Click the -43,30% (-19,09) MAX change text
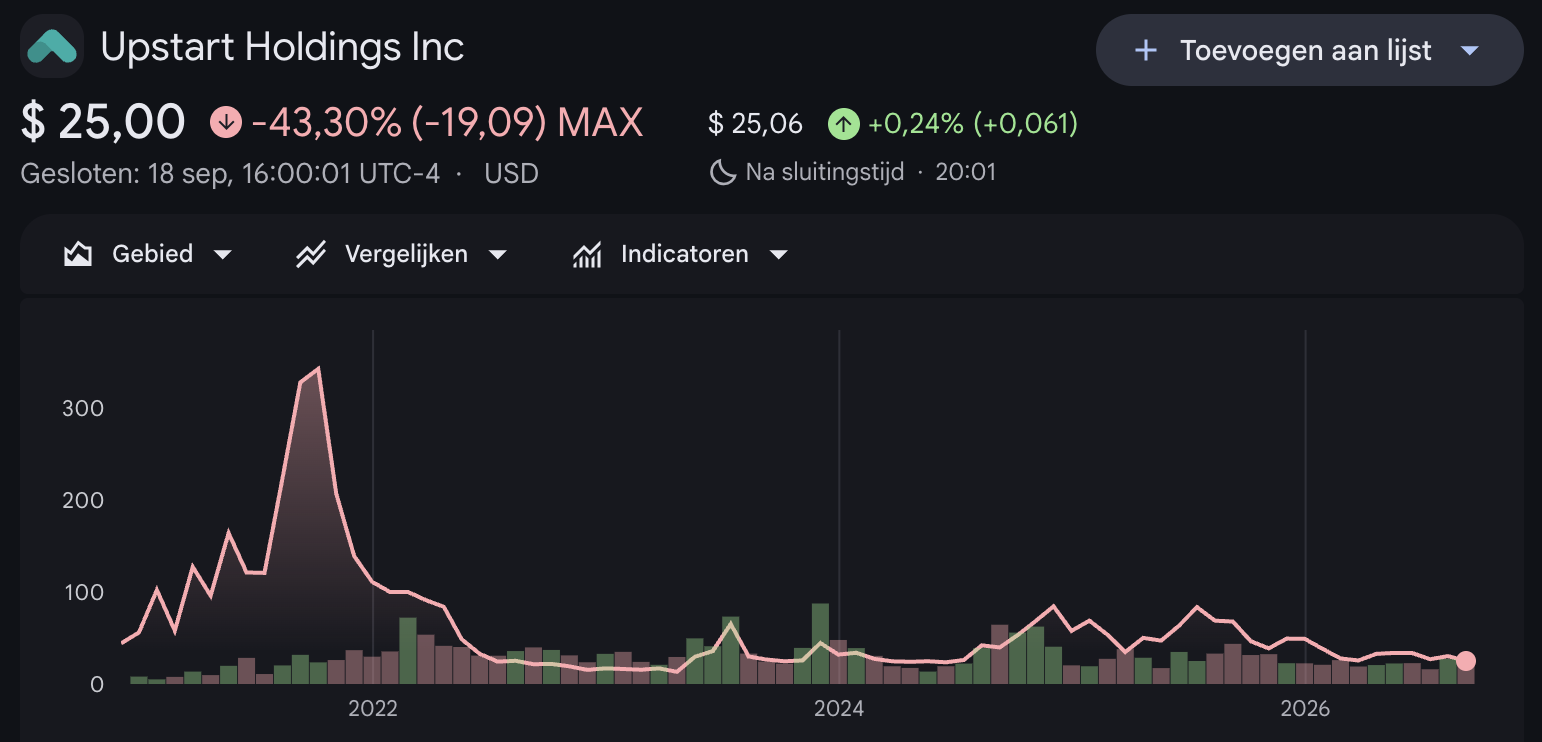Viewport: 1542px width, 742px height. click(x=448, y=122)
